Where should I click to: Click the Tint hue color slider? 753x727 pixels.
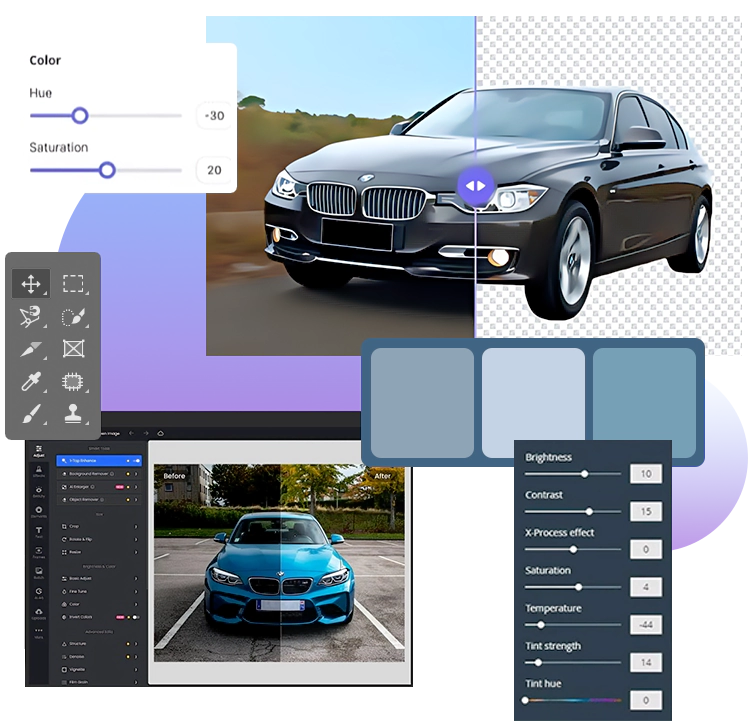click(x=573, y=701)
